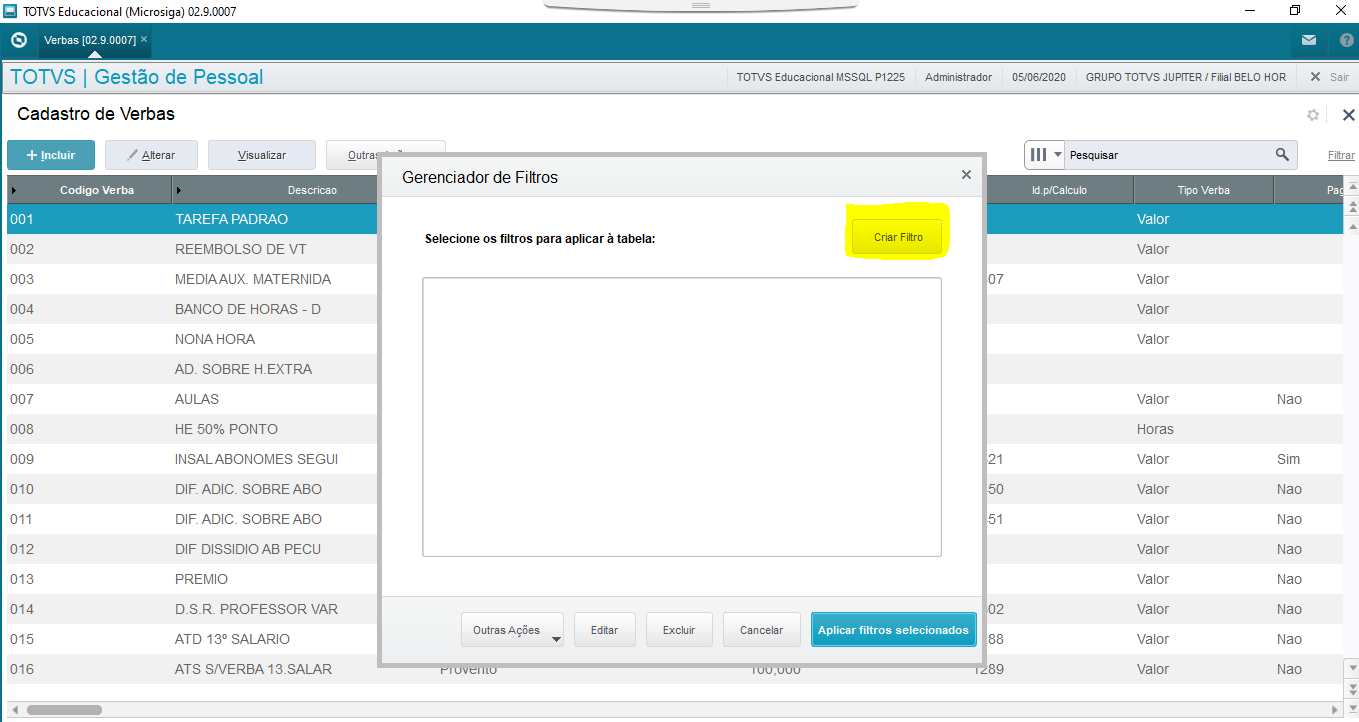Restore down the application window
This screenshot has width=1359, height=722.
coord(1295,10)
